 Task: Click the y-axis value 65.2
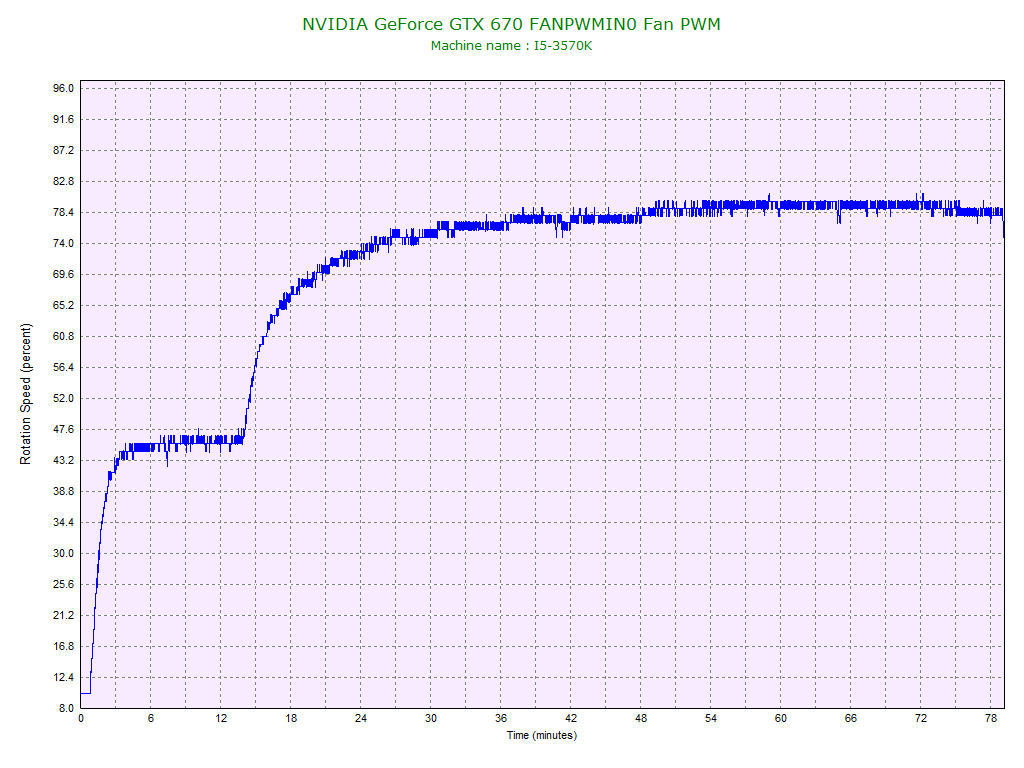[x=63, y=306]
